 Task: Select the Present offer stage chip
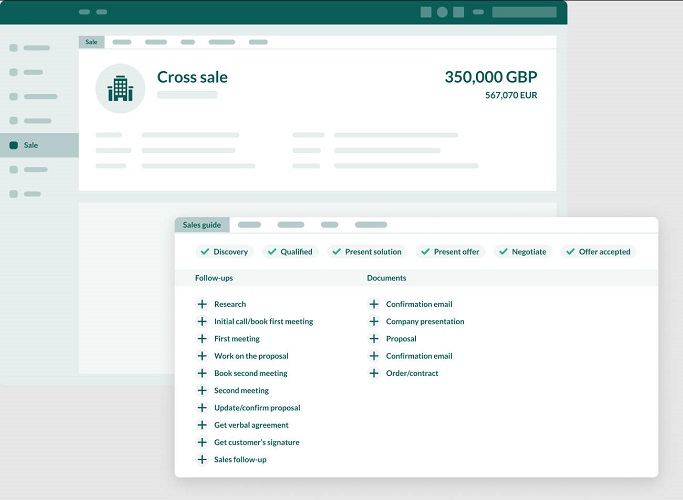coord(450,252)
